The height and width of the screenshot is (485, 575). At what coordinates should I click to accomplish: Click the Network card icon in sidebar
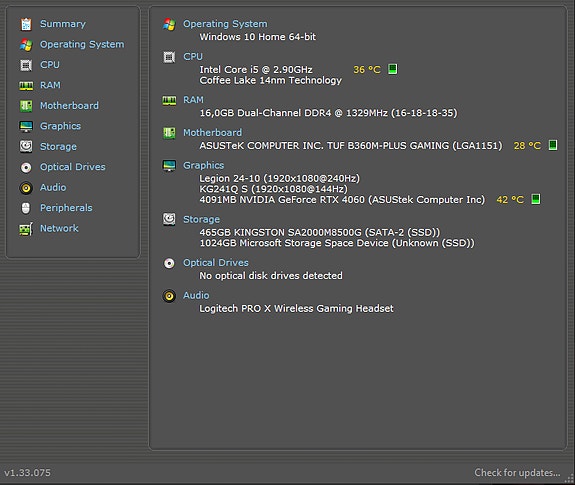click(26, 229)
